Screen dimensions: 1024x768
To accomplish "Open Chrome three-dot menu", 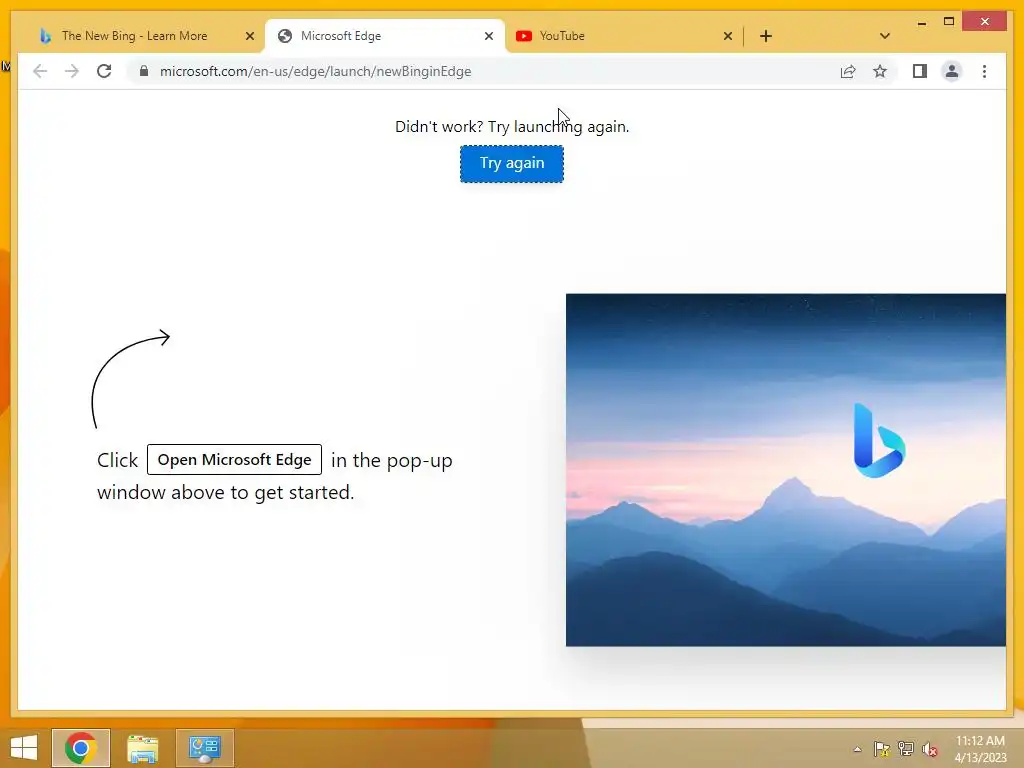I will (984, 71).
